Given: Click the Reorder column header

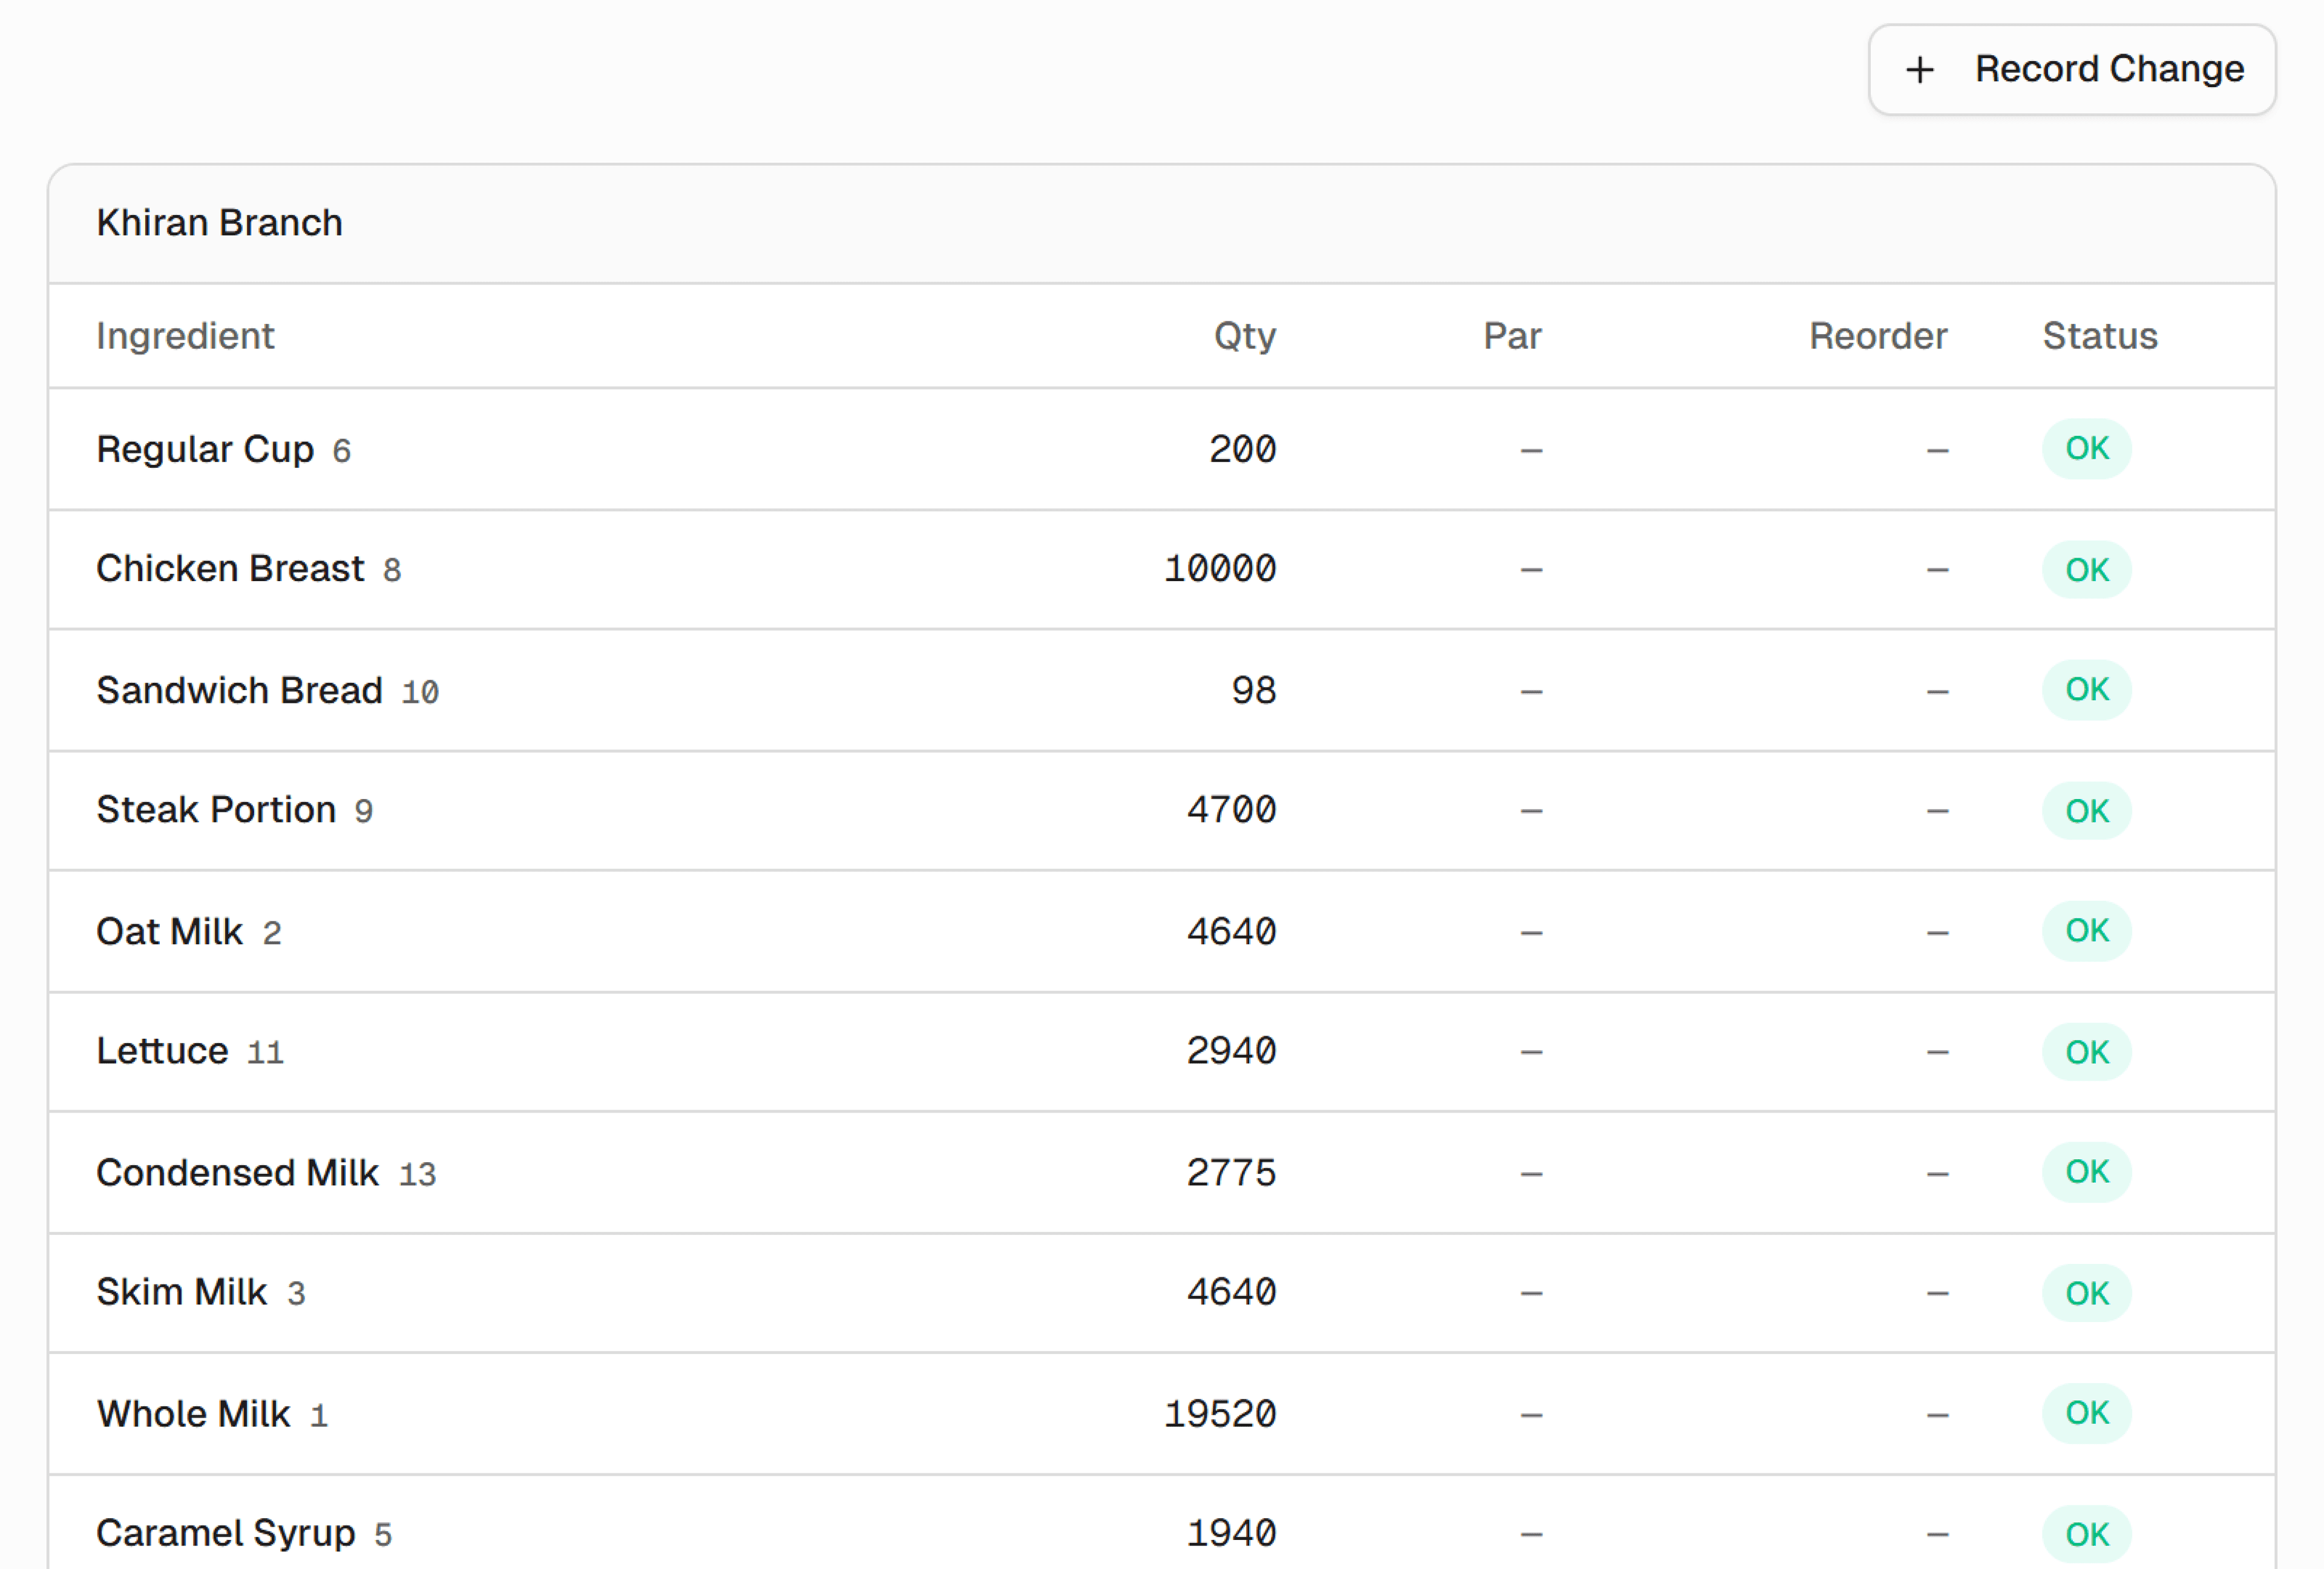Looking at the screenshot, I should 1877,336.
